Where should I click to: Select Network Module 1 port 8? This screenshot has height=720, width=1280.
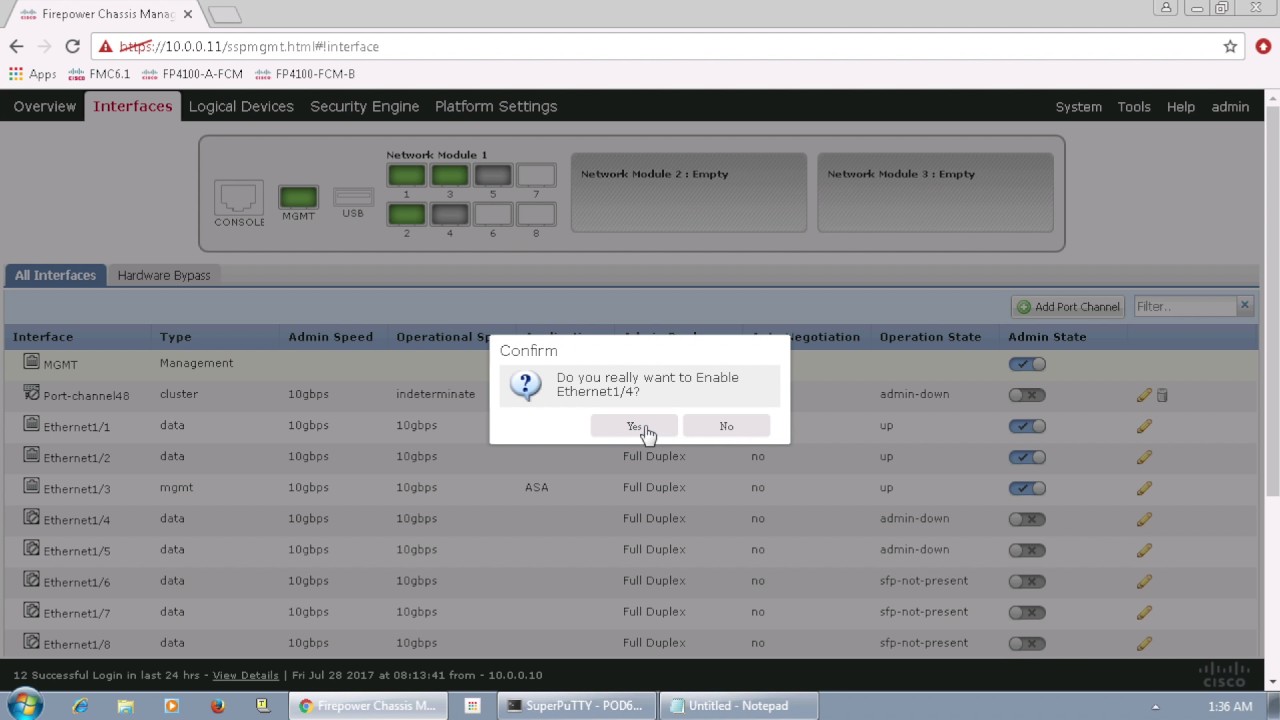(536, 213)
